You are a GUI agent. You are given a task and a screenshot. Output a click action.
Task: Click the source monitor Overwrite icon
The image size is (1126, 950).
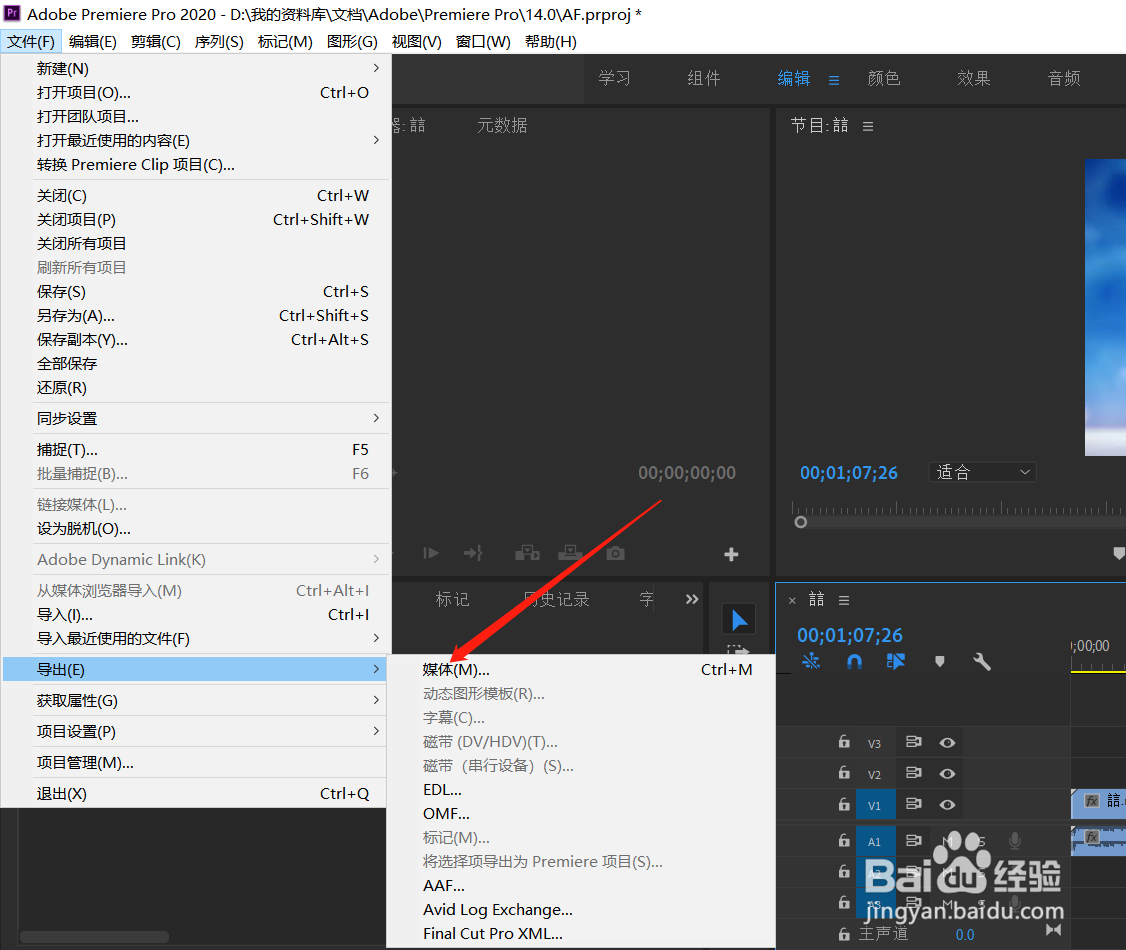[x=569, y=553]
